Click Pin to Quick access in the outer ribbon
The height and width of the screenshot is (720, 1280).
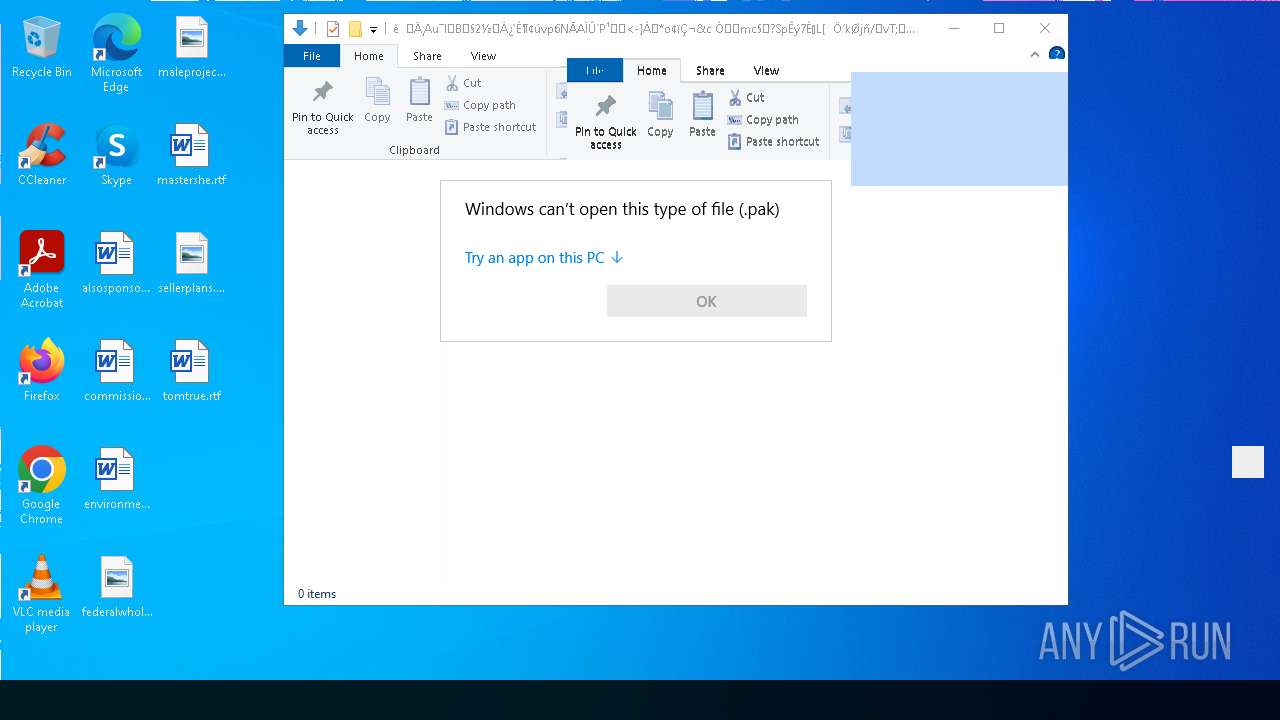point(322,108)
